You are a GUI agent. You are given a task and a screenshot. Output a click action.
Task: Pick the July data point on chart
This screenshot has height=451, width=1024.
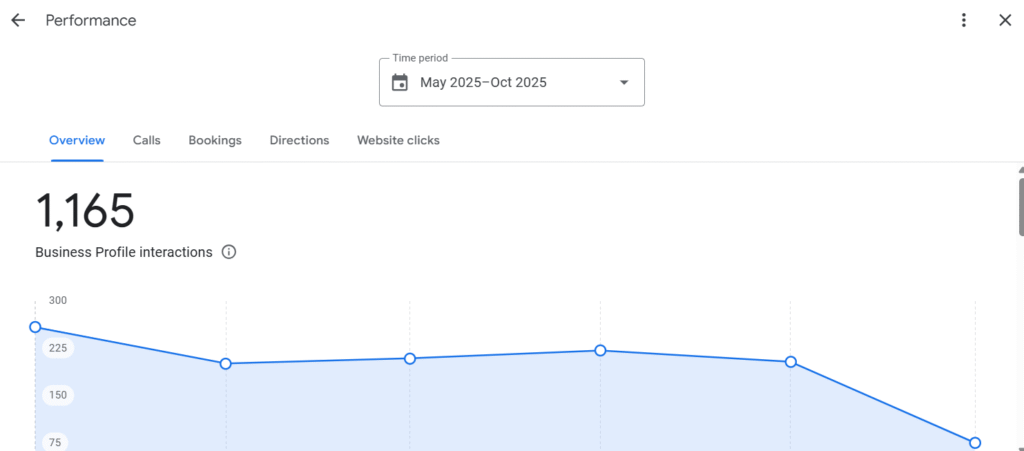[410, 359]
